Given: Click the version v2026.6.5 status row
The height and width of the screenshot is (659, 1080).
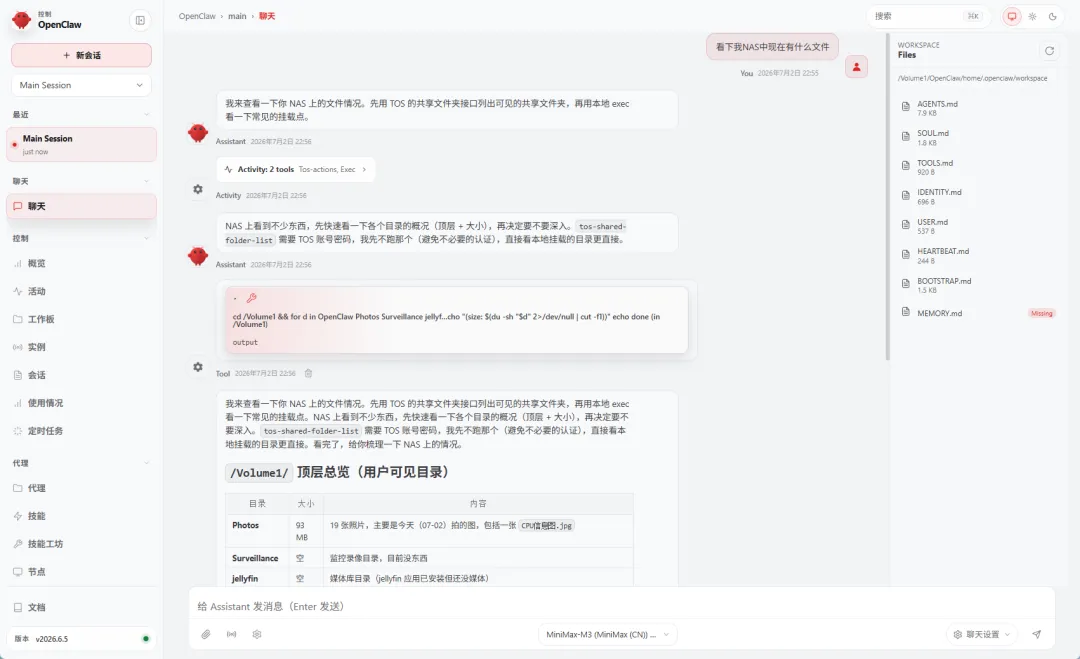Looking at the screenshot, I should (81, 639).
